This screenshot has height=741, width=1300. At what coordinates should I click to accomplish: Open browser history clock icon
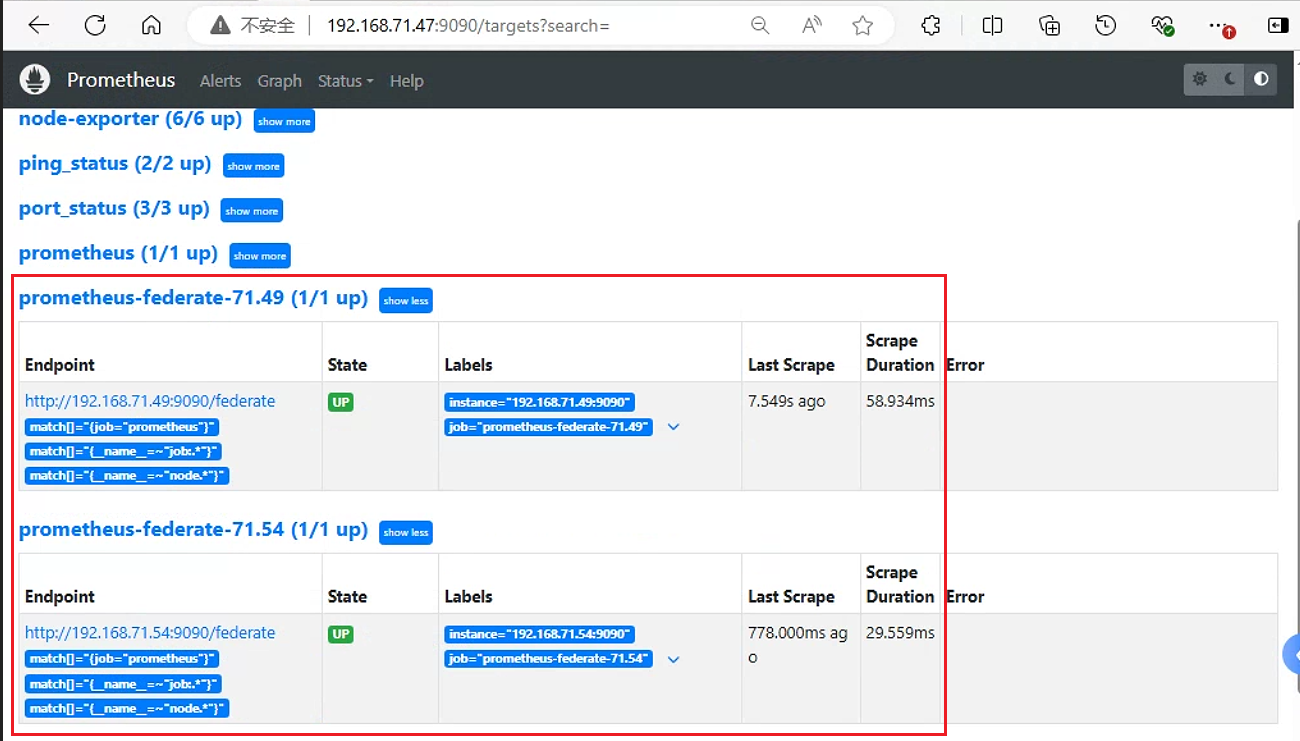[x=1105, y=26]
